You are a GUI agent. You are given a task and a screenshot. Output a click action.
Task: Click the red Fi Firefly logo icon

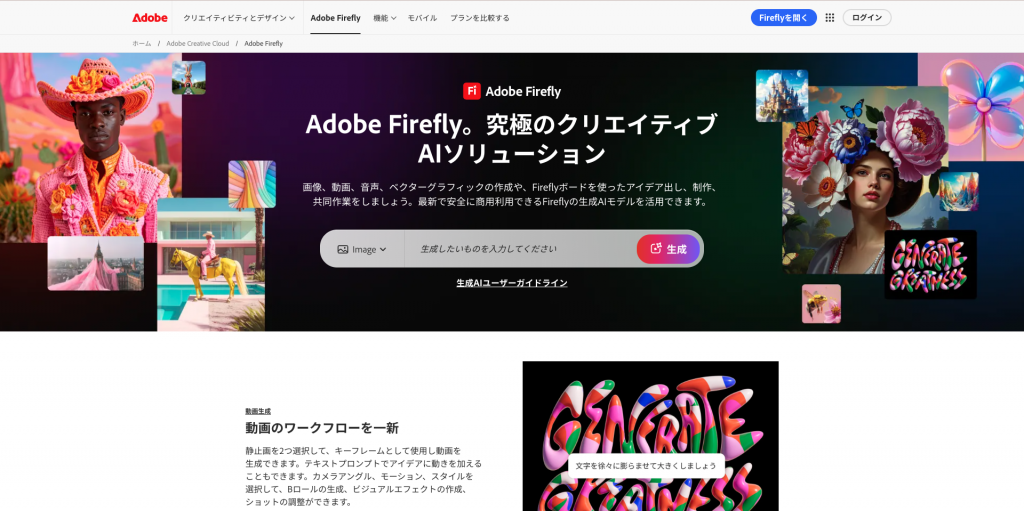(x=472, y=91)
